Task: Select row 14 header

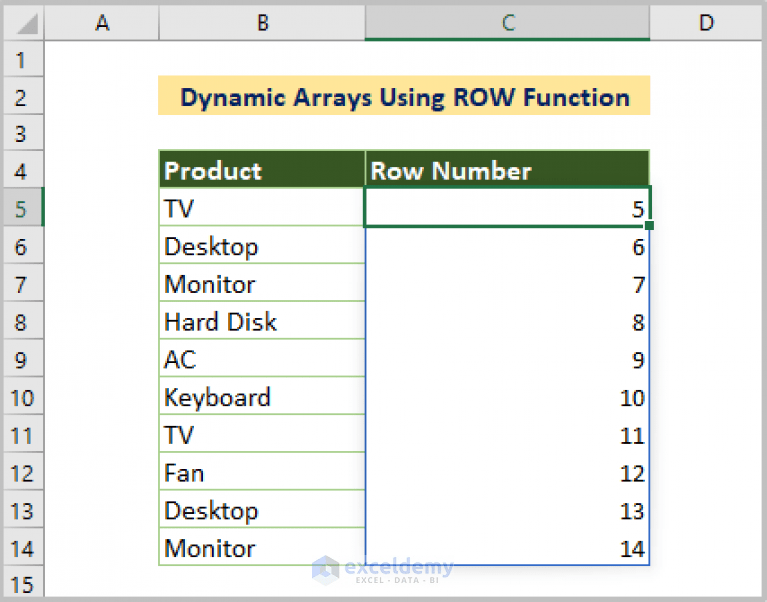Action: (23, 547)
